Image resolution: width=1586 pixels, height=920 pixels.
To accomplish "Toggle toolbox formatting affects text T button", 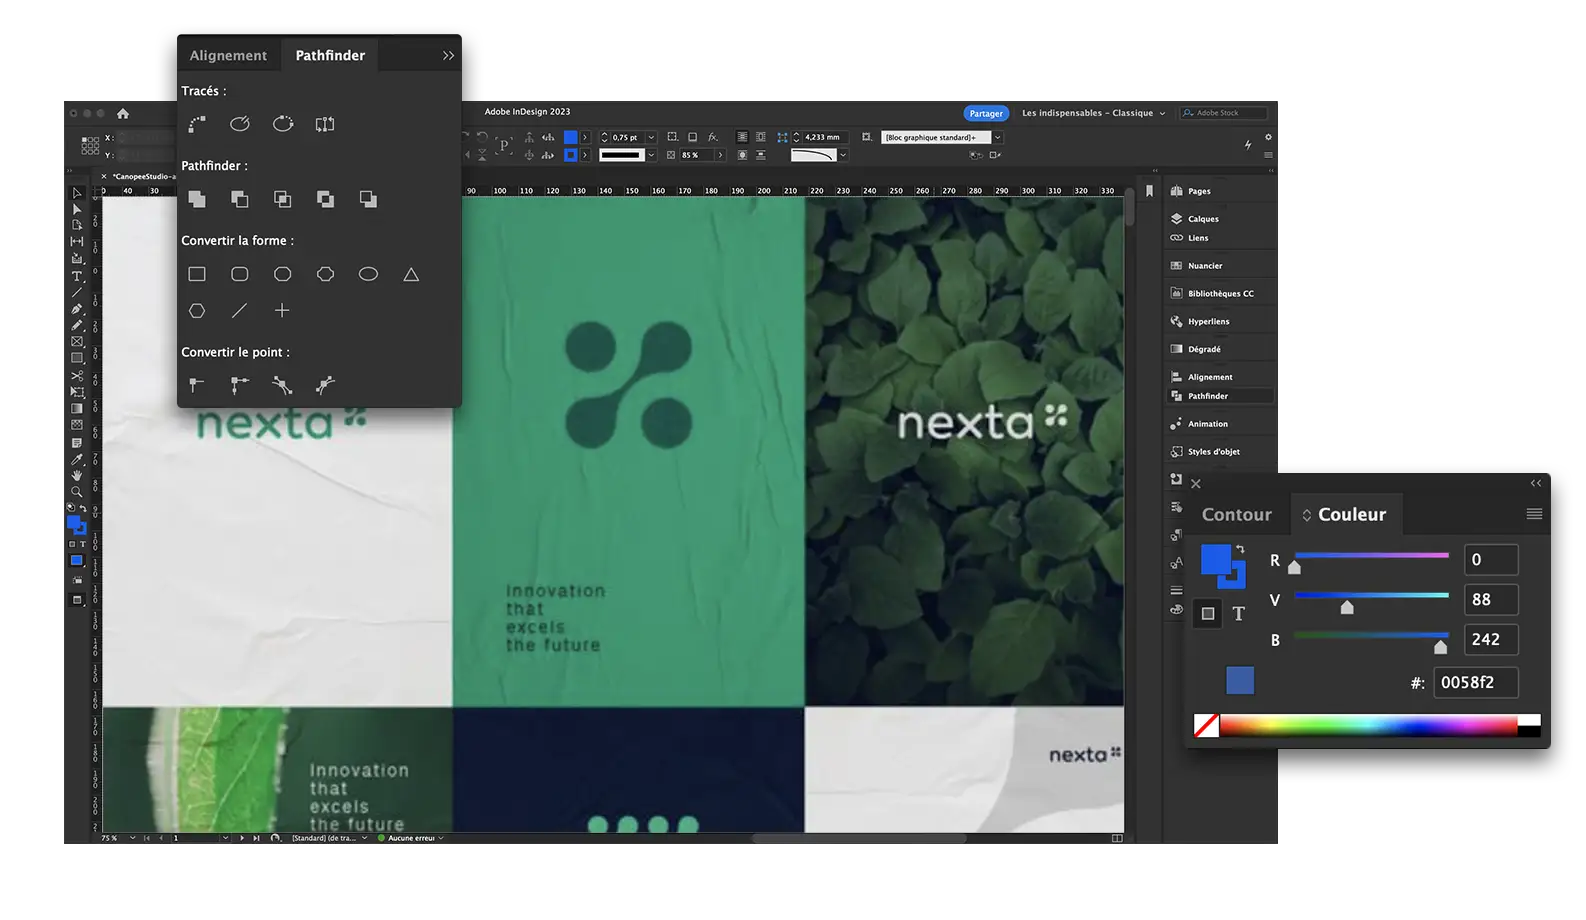I will point(83,545).
